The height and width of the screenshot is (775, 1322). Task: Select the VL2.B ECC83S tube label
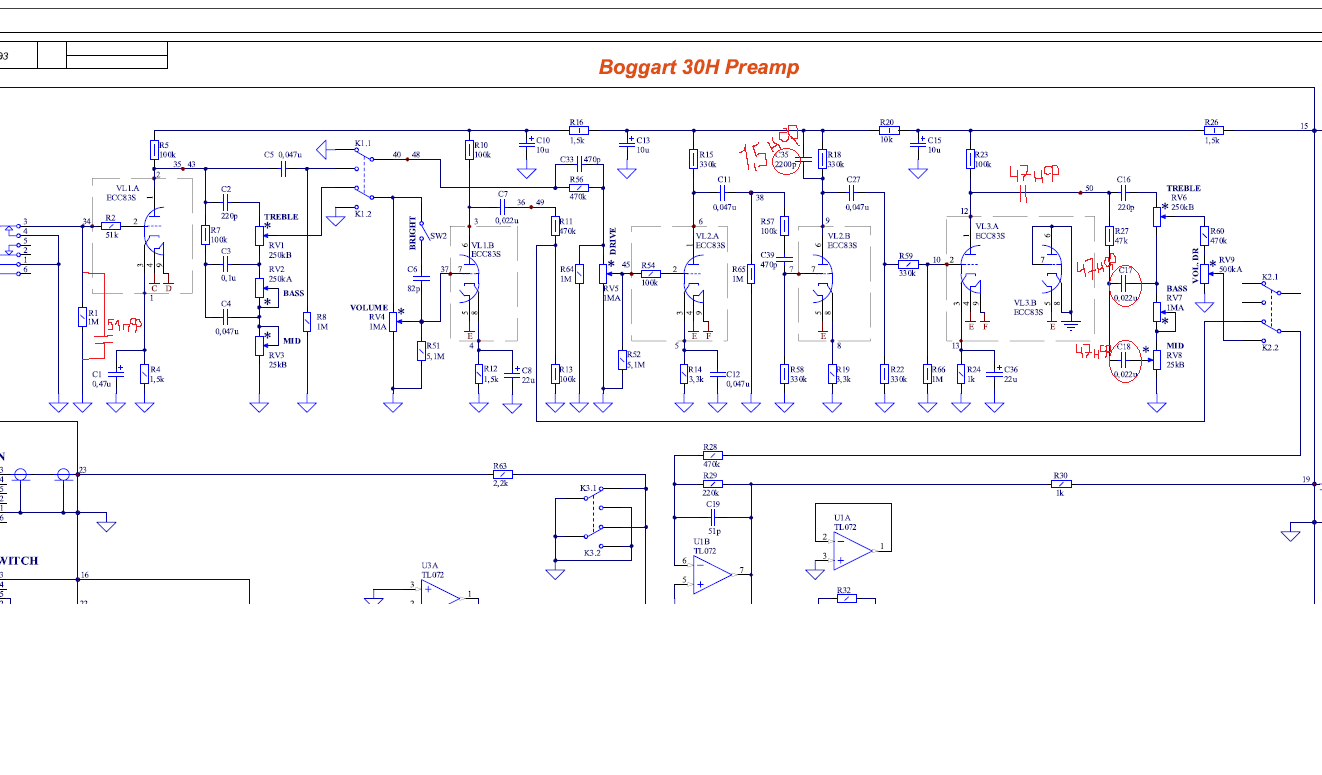pos(844,240)
